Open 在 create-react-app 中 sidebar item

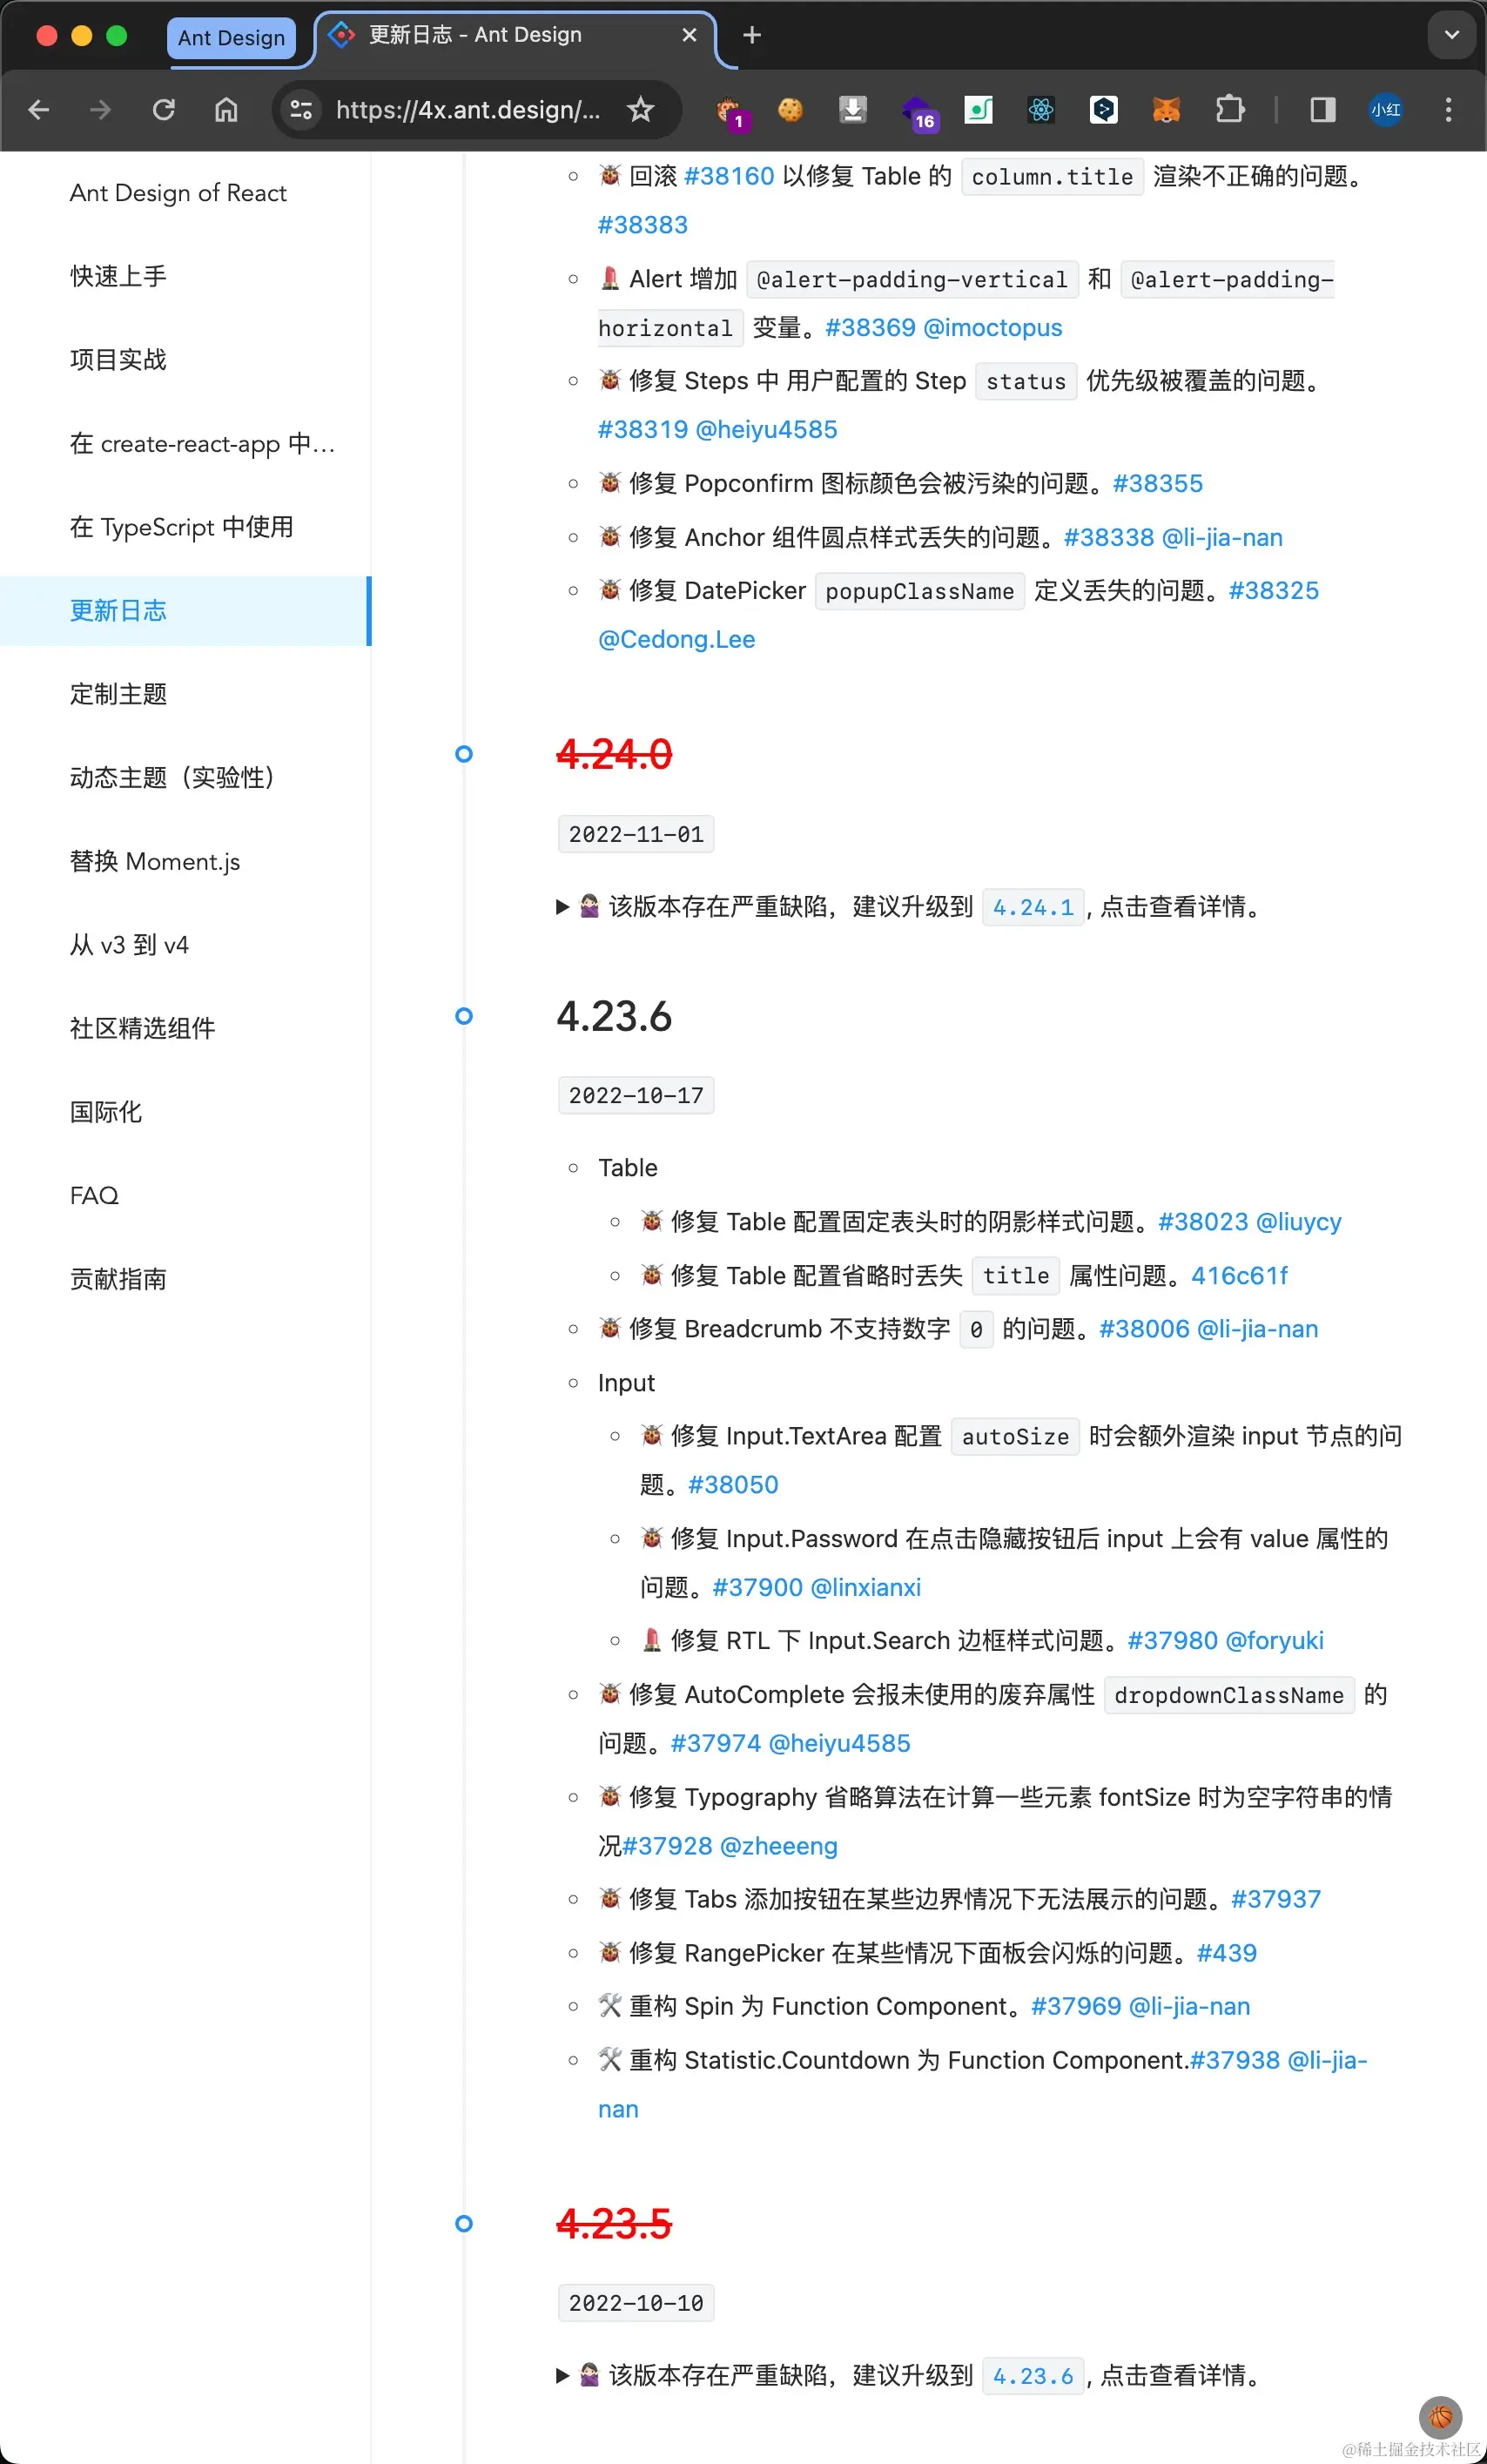(185, 444)
